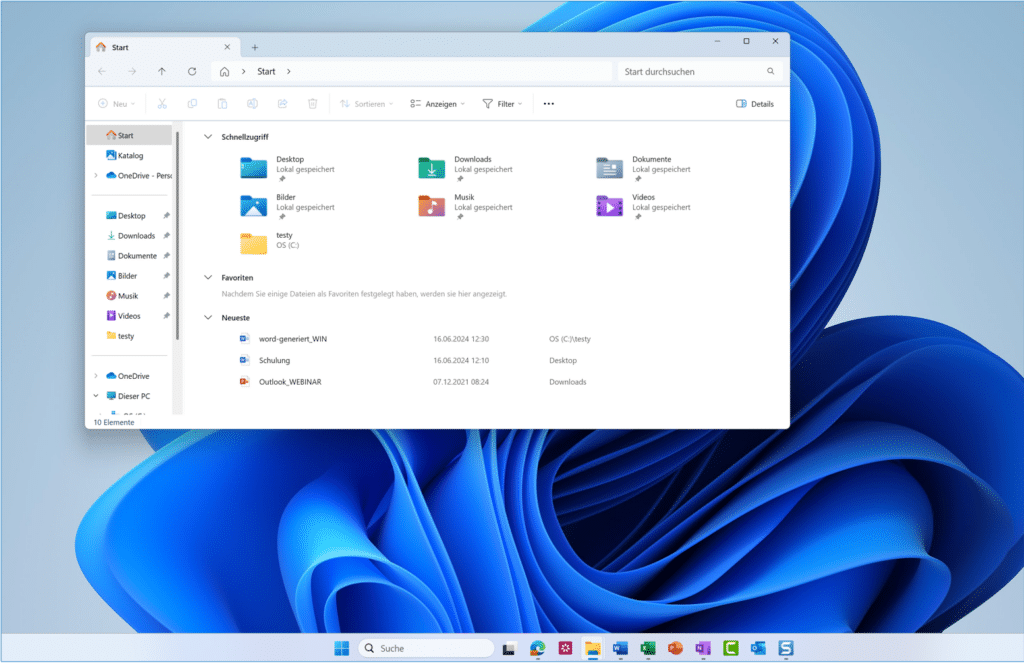Open the Sortieren dropdown
This screenshot has width=1024, height=670.
(366, 104)
